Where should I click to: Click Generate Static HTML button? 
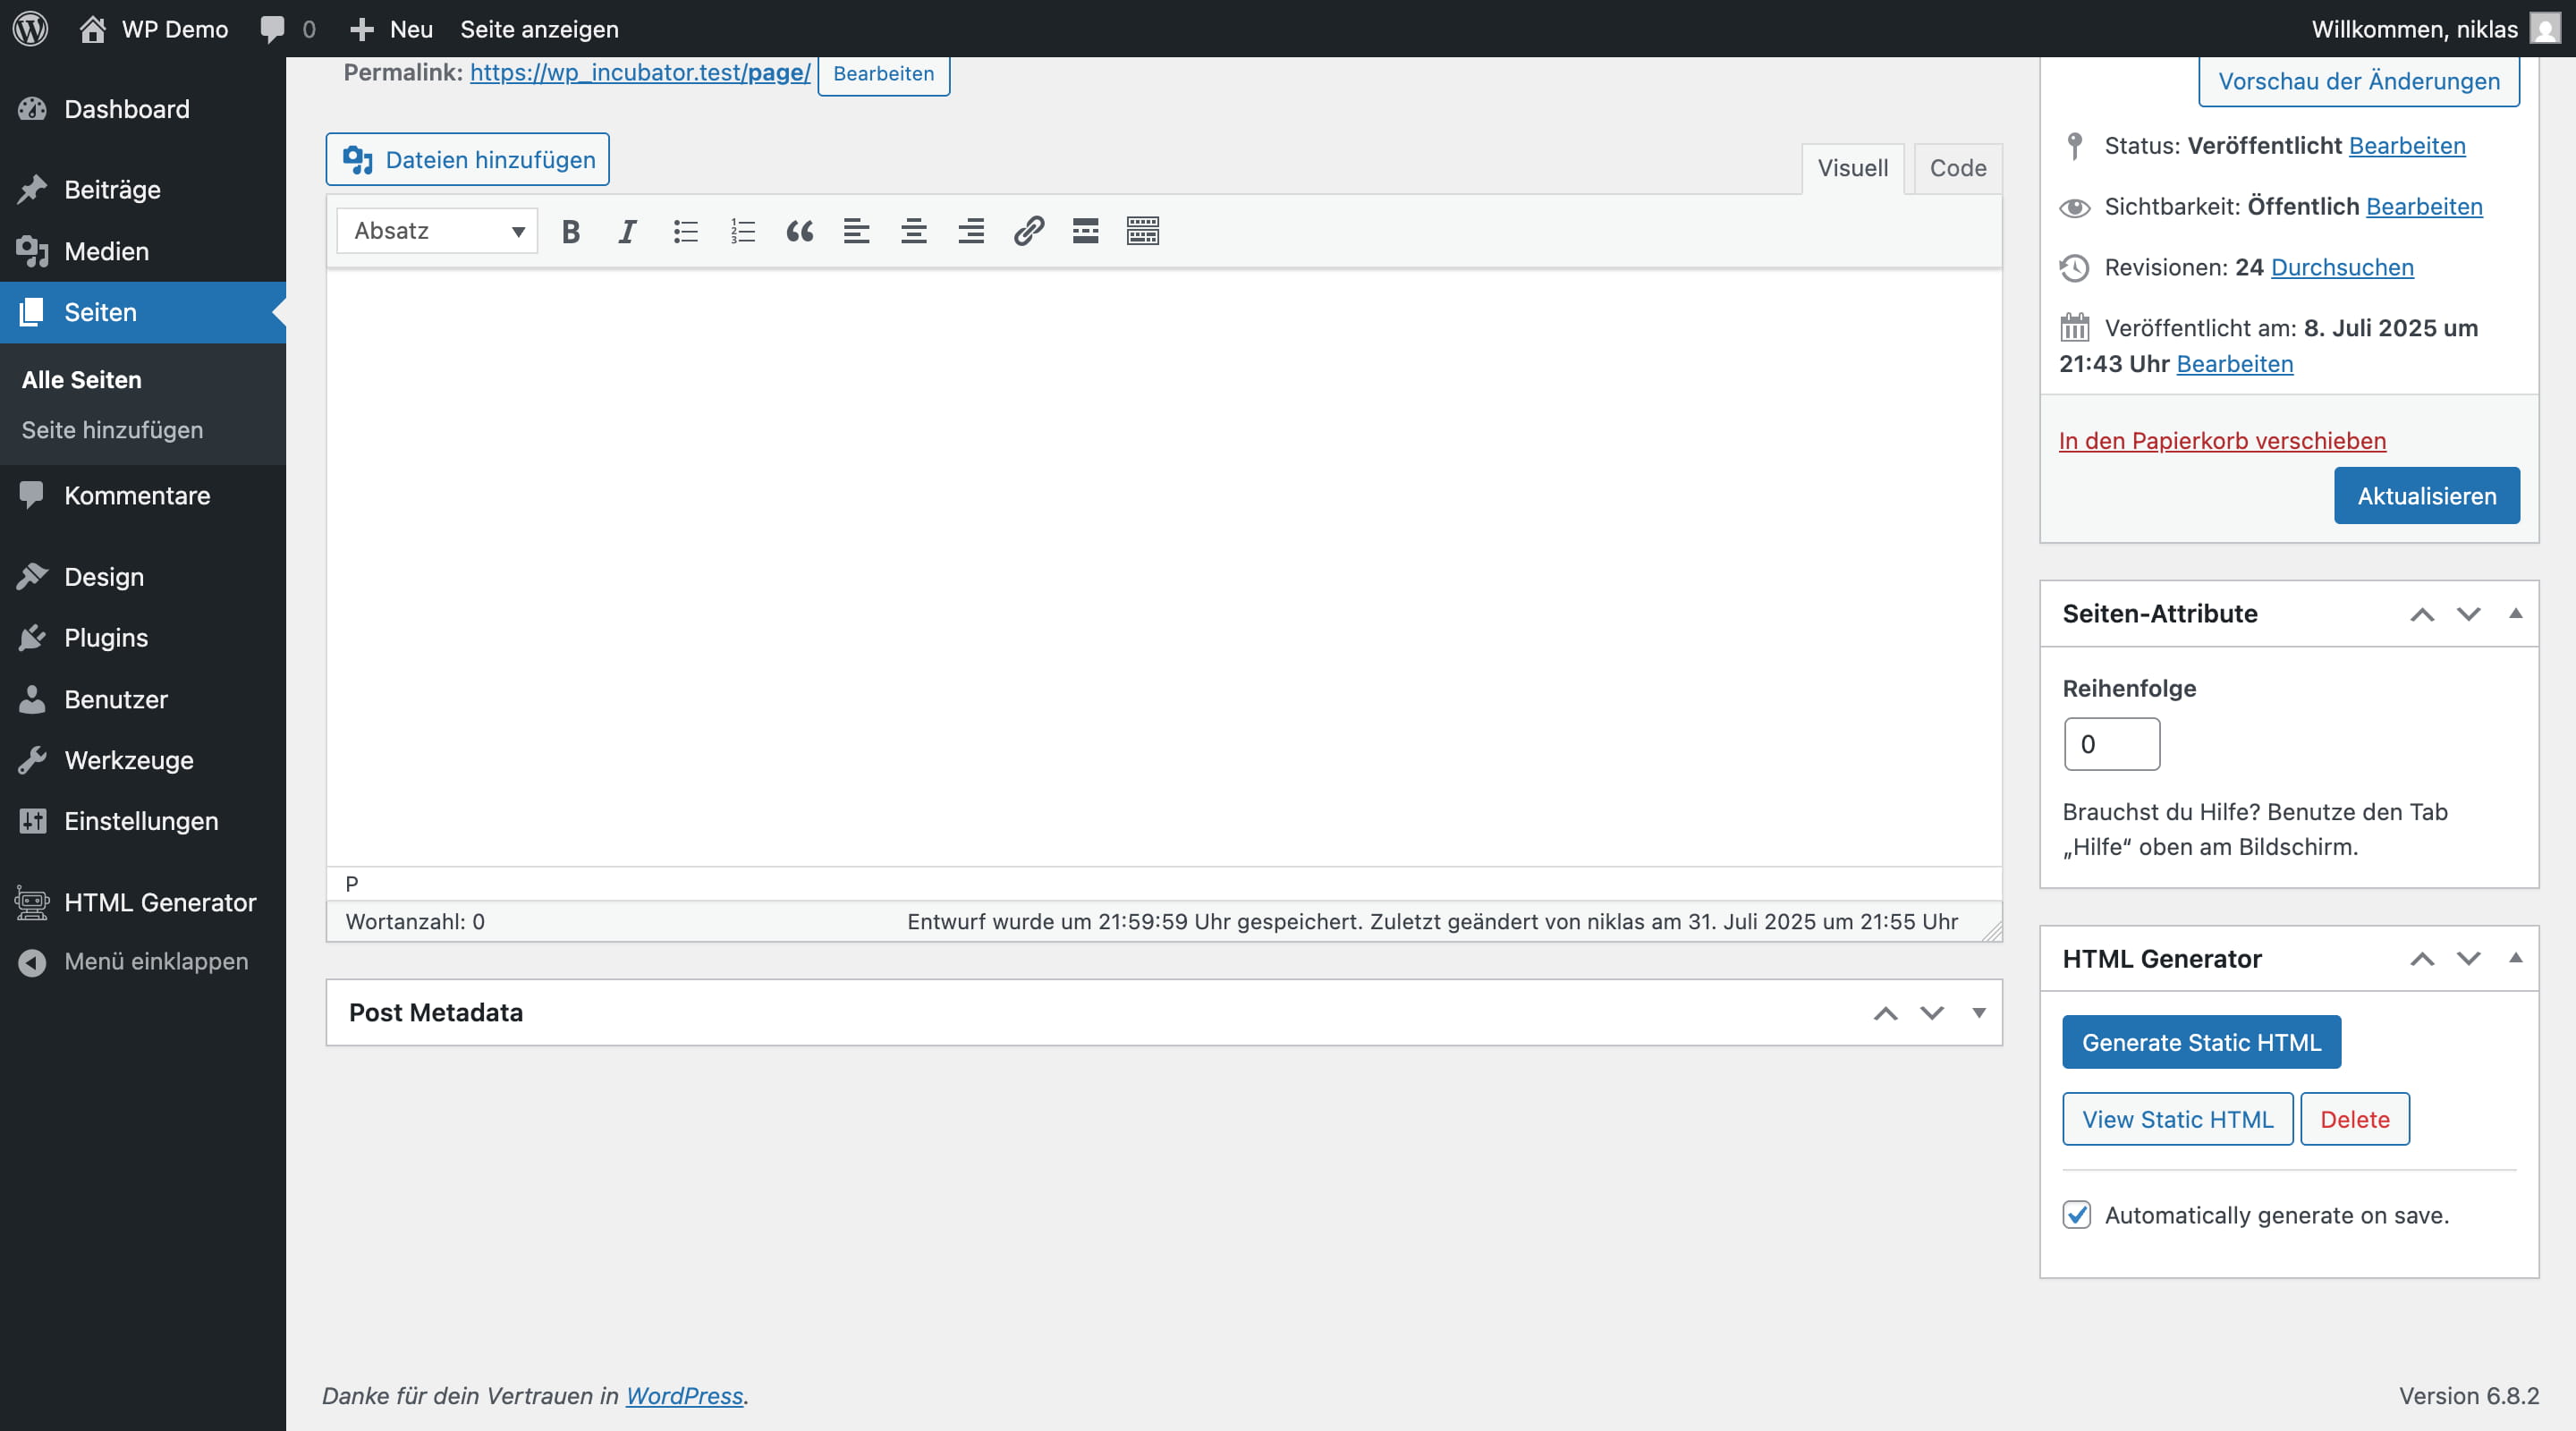pyautogui.click(x=2200, y=1042)
